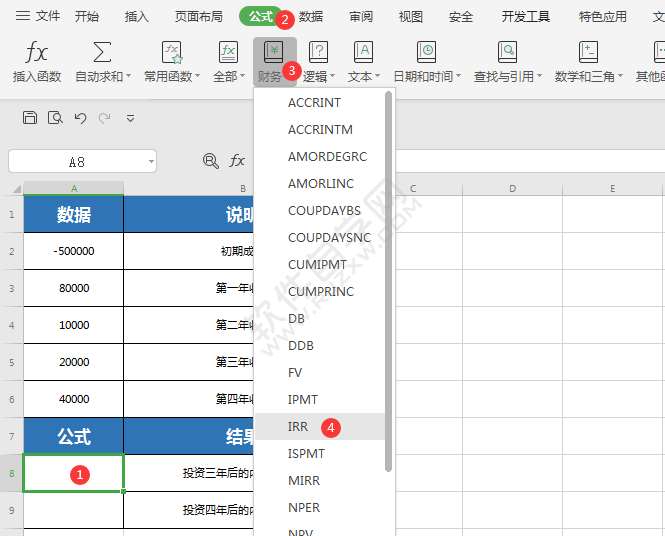The height and width of the screenshot is (536, 665).
Task: Select the 公式 tab
Action: point(261,17)
